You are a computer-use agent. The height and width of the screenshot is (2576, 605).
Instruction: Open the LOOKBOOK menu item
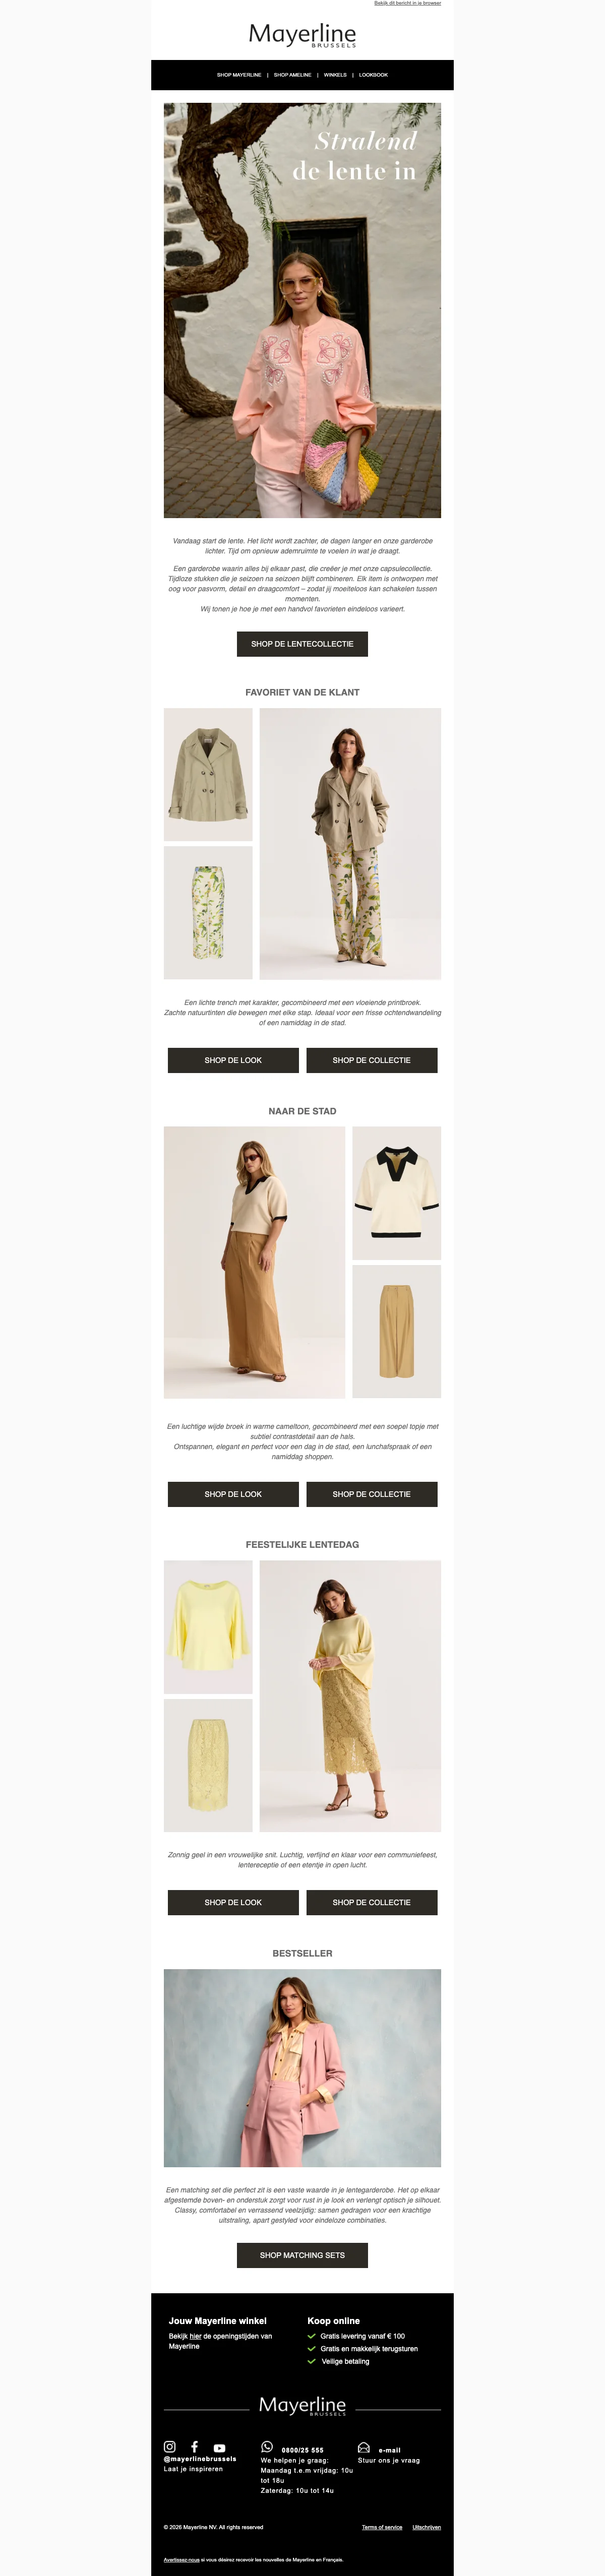pos(373,75)
